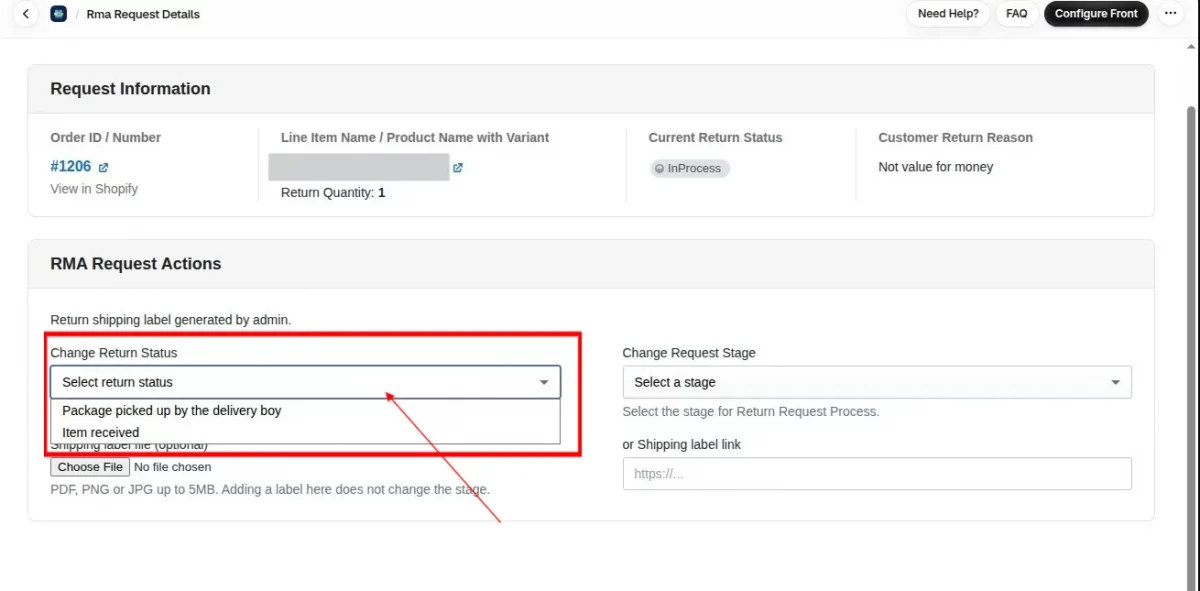Open order #1206 external link icon

point(103,168)
